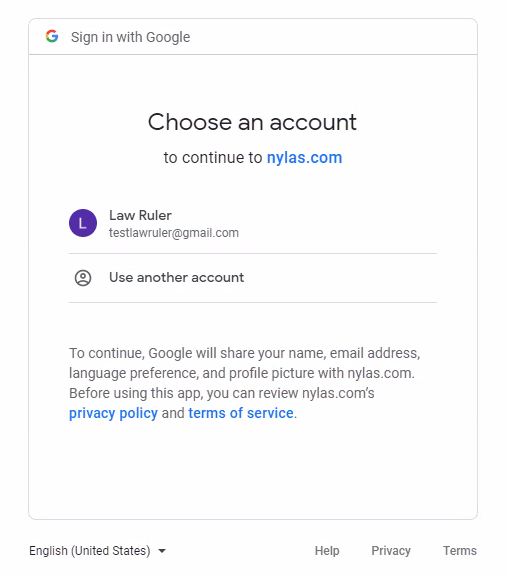Click Use another account

point(176,277)
